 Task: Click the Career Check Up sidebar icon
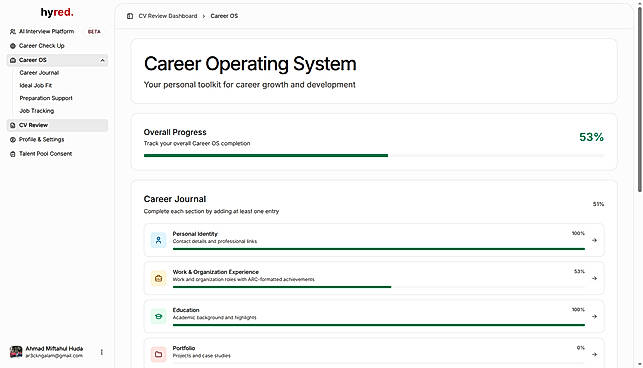[x=13, y=46]
